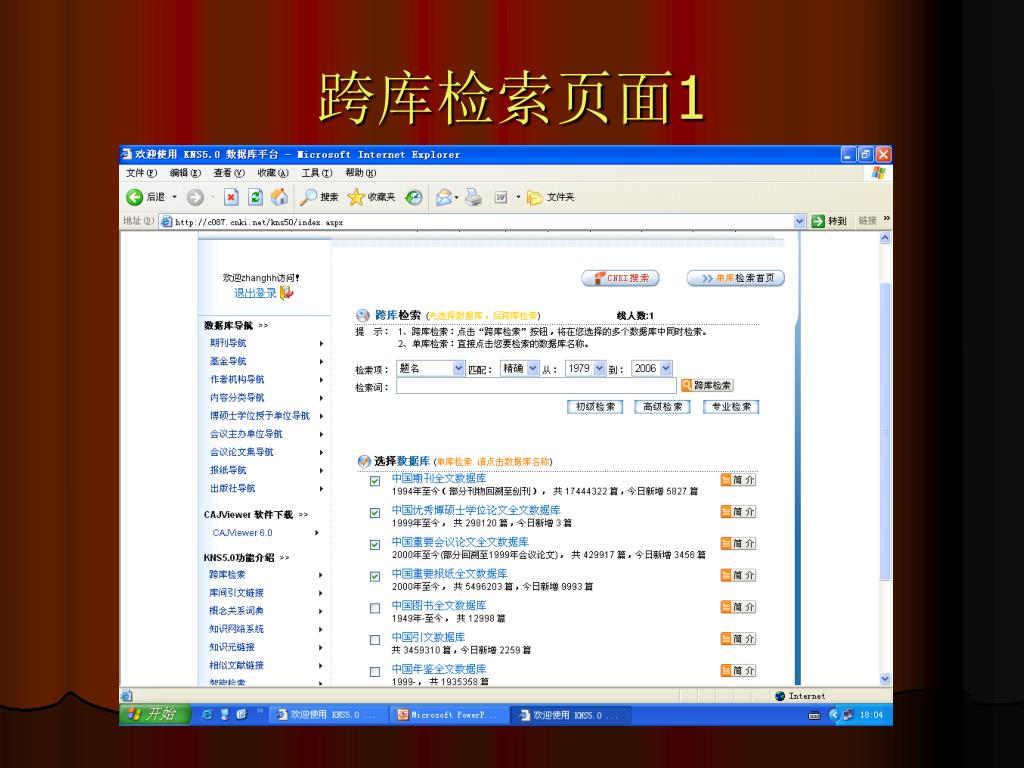This screenshot has height=768, width=1024.
Task: Click the IE Back arrow icon
Action: 135,197
